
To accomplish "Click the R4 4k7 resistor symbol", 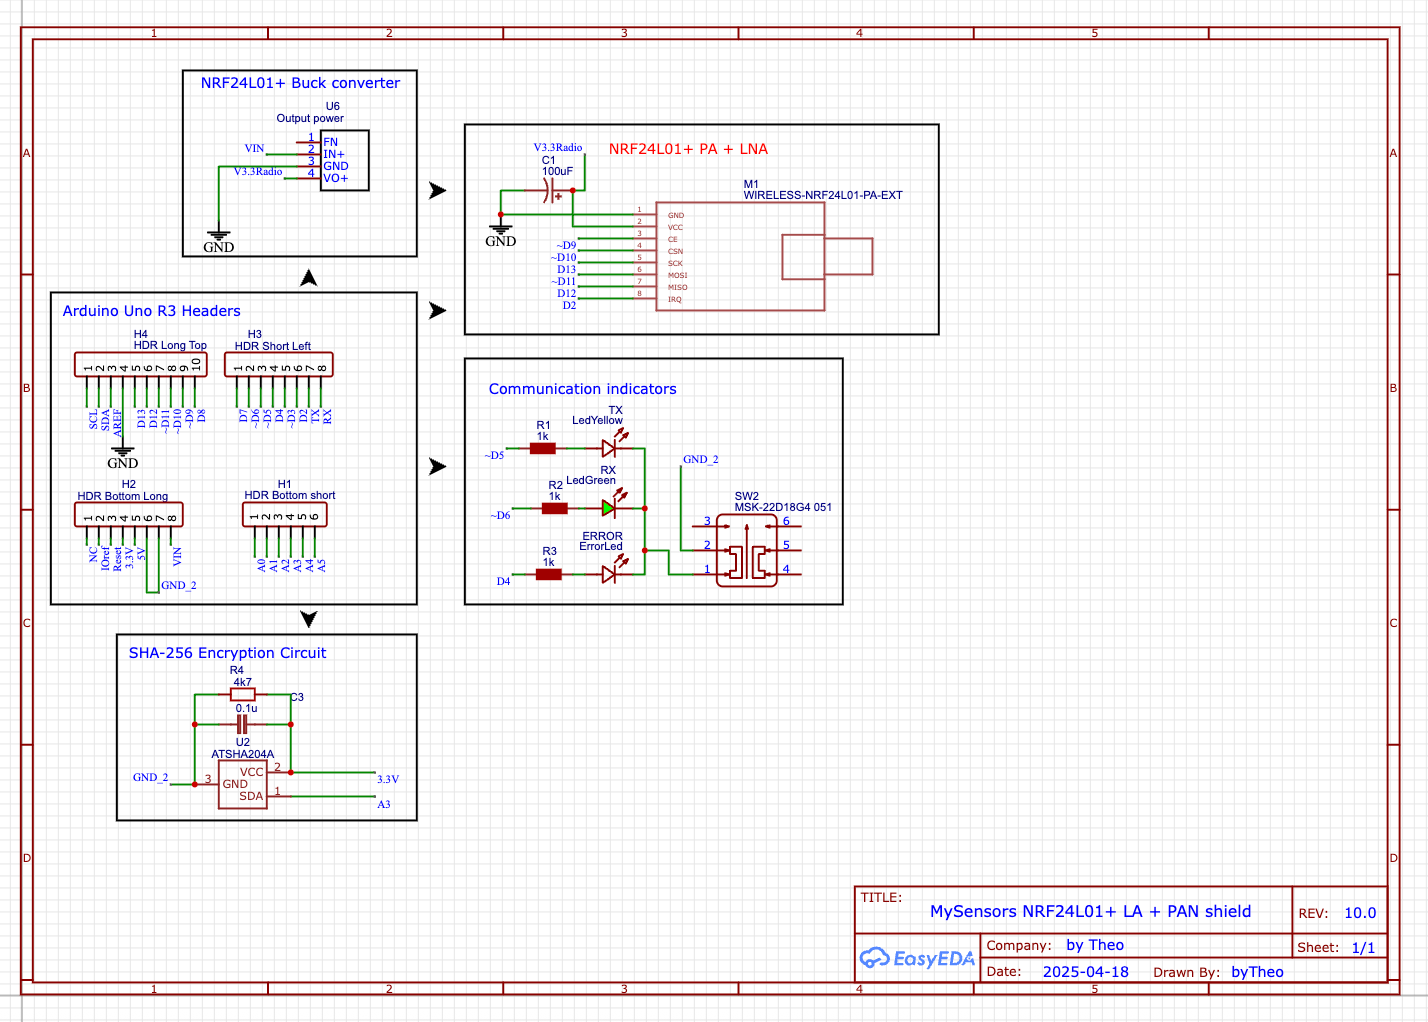I will [242, 694].
